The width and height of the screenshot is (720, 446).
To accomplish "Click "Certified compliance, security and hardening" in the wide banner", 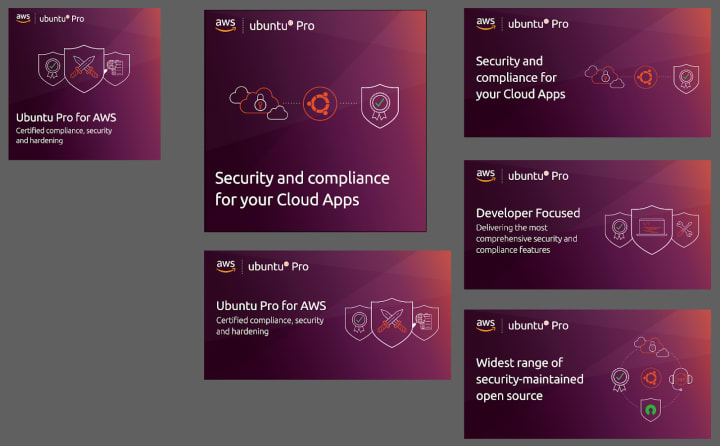I will tap(270, 326).
